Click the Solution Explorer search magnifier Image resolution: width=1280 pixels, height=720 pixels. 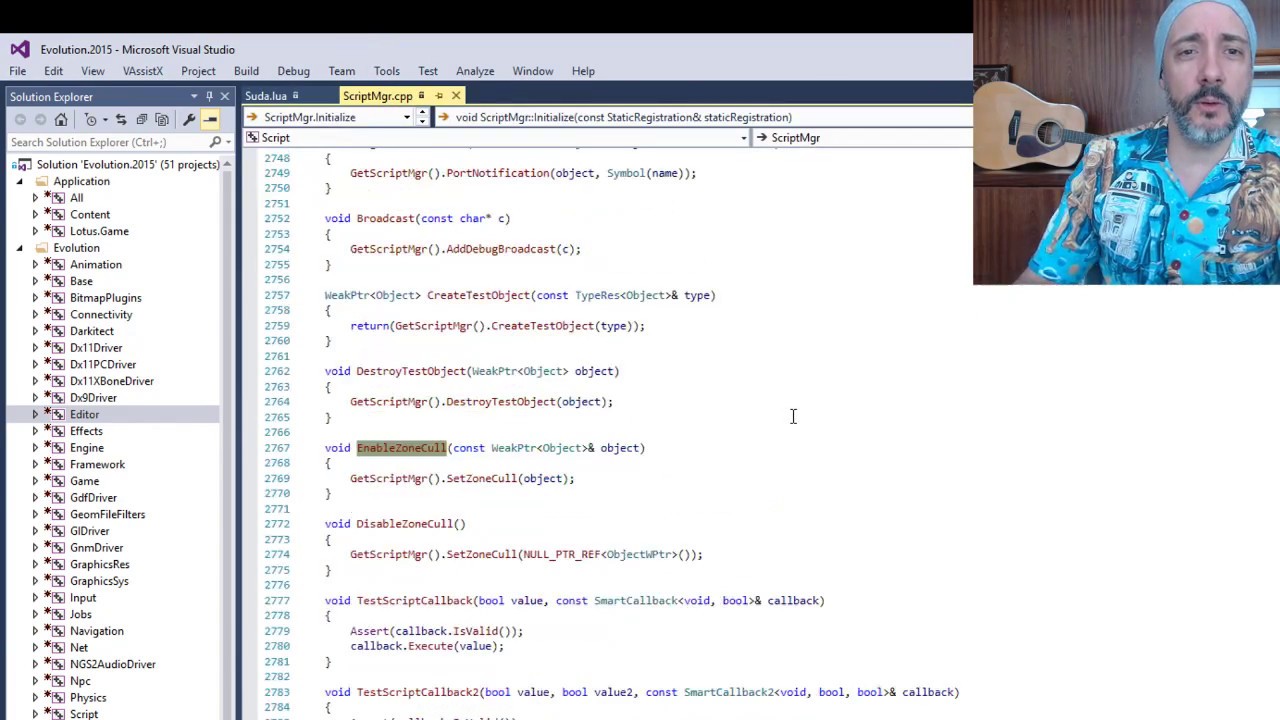click(x=215, y=142)
